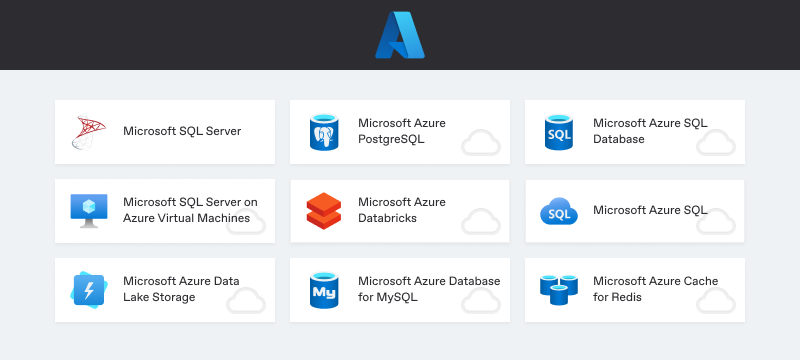This screenshot has height=360, width=800.
Task: Click the Azure Virtual Machines monitor icon
Action: 89,211
